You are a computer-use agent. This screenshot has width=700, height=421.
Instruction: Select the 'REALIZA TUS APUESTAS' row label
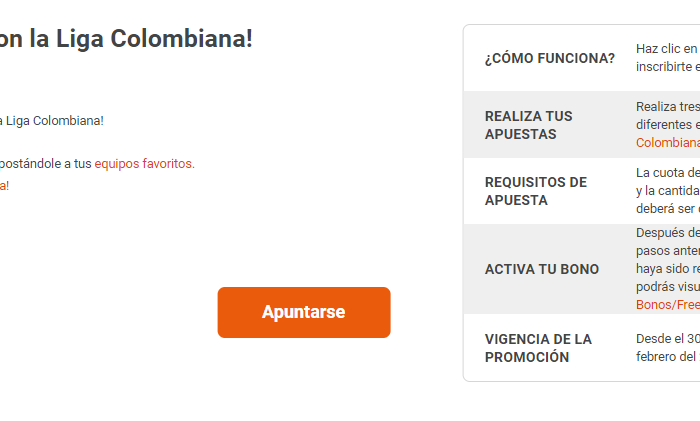point(529,125)
